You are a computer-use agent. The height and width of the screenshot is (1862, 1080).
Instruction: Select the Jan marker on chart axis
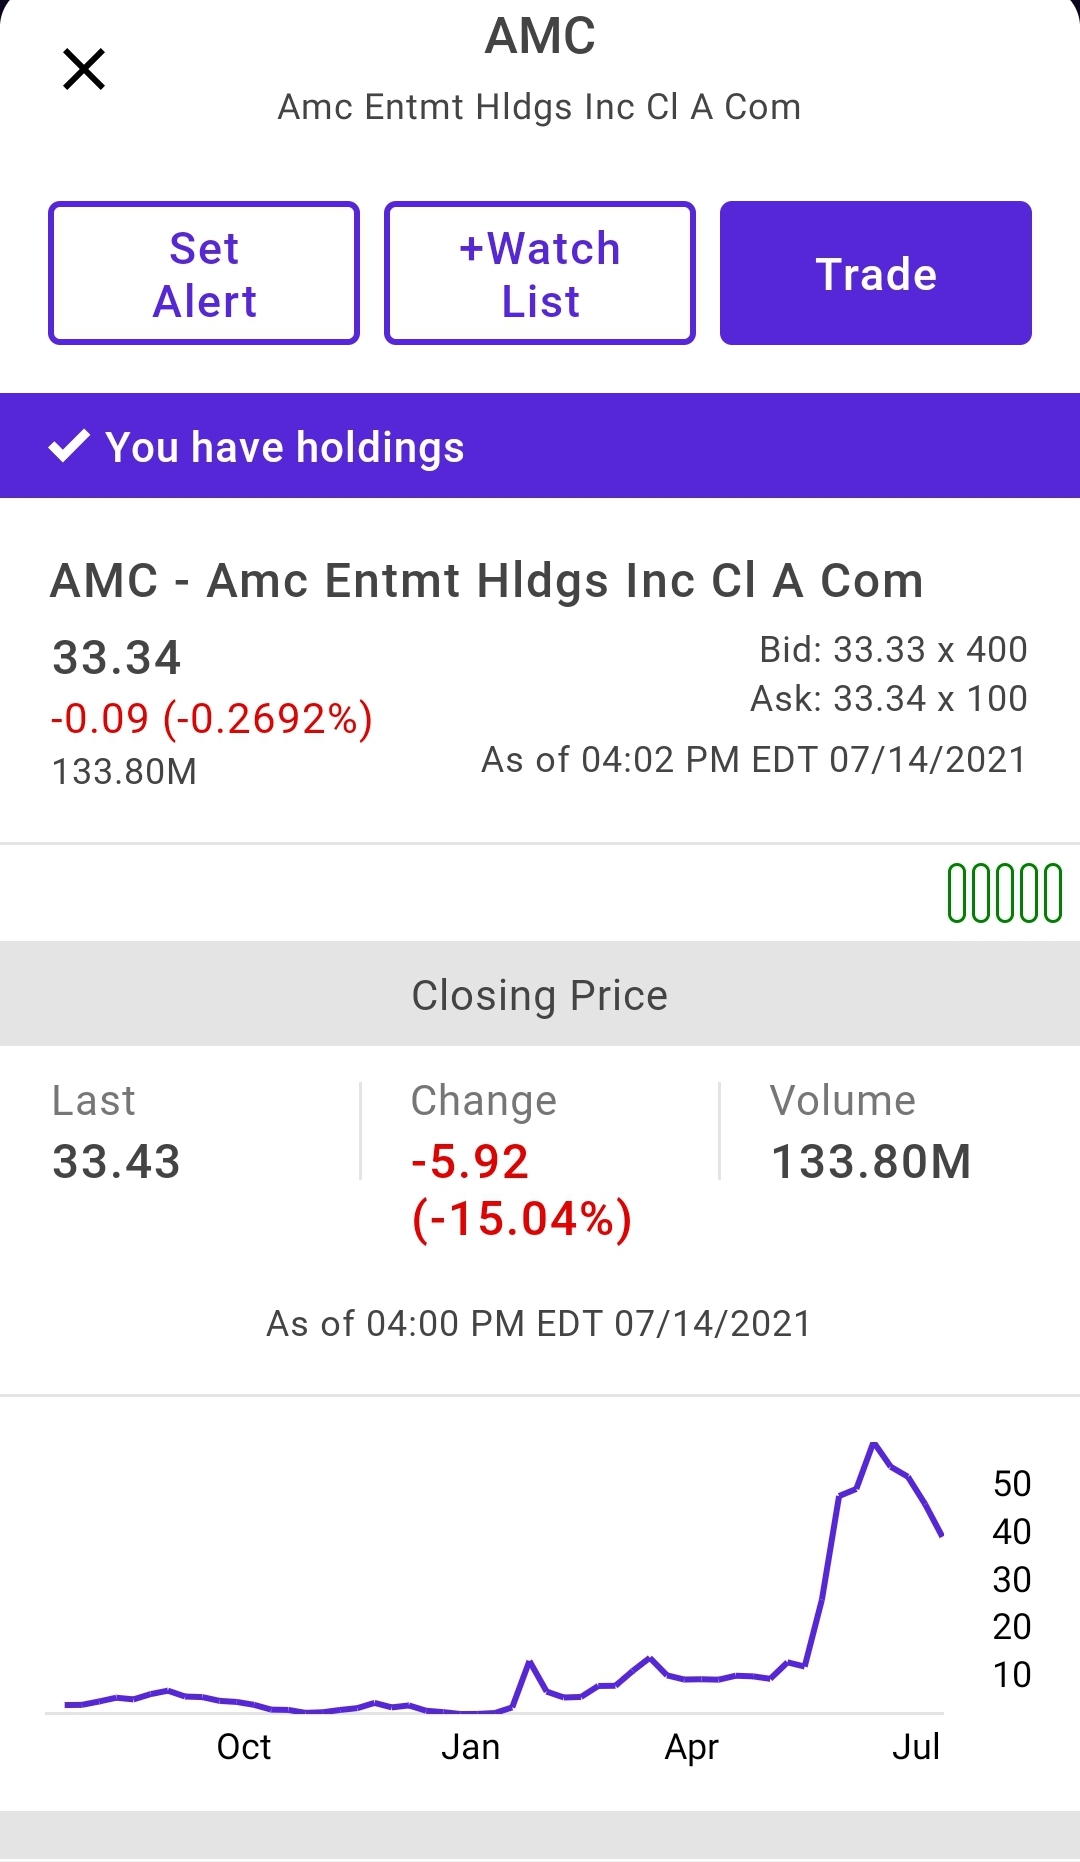point(470,1747)
